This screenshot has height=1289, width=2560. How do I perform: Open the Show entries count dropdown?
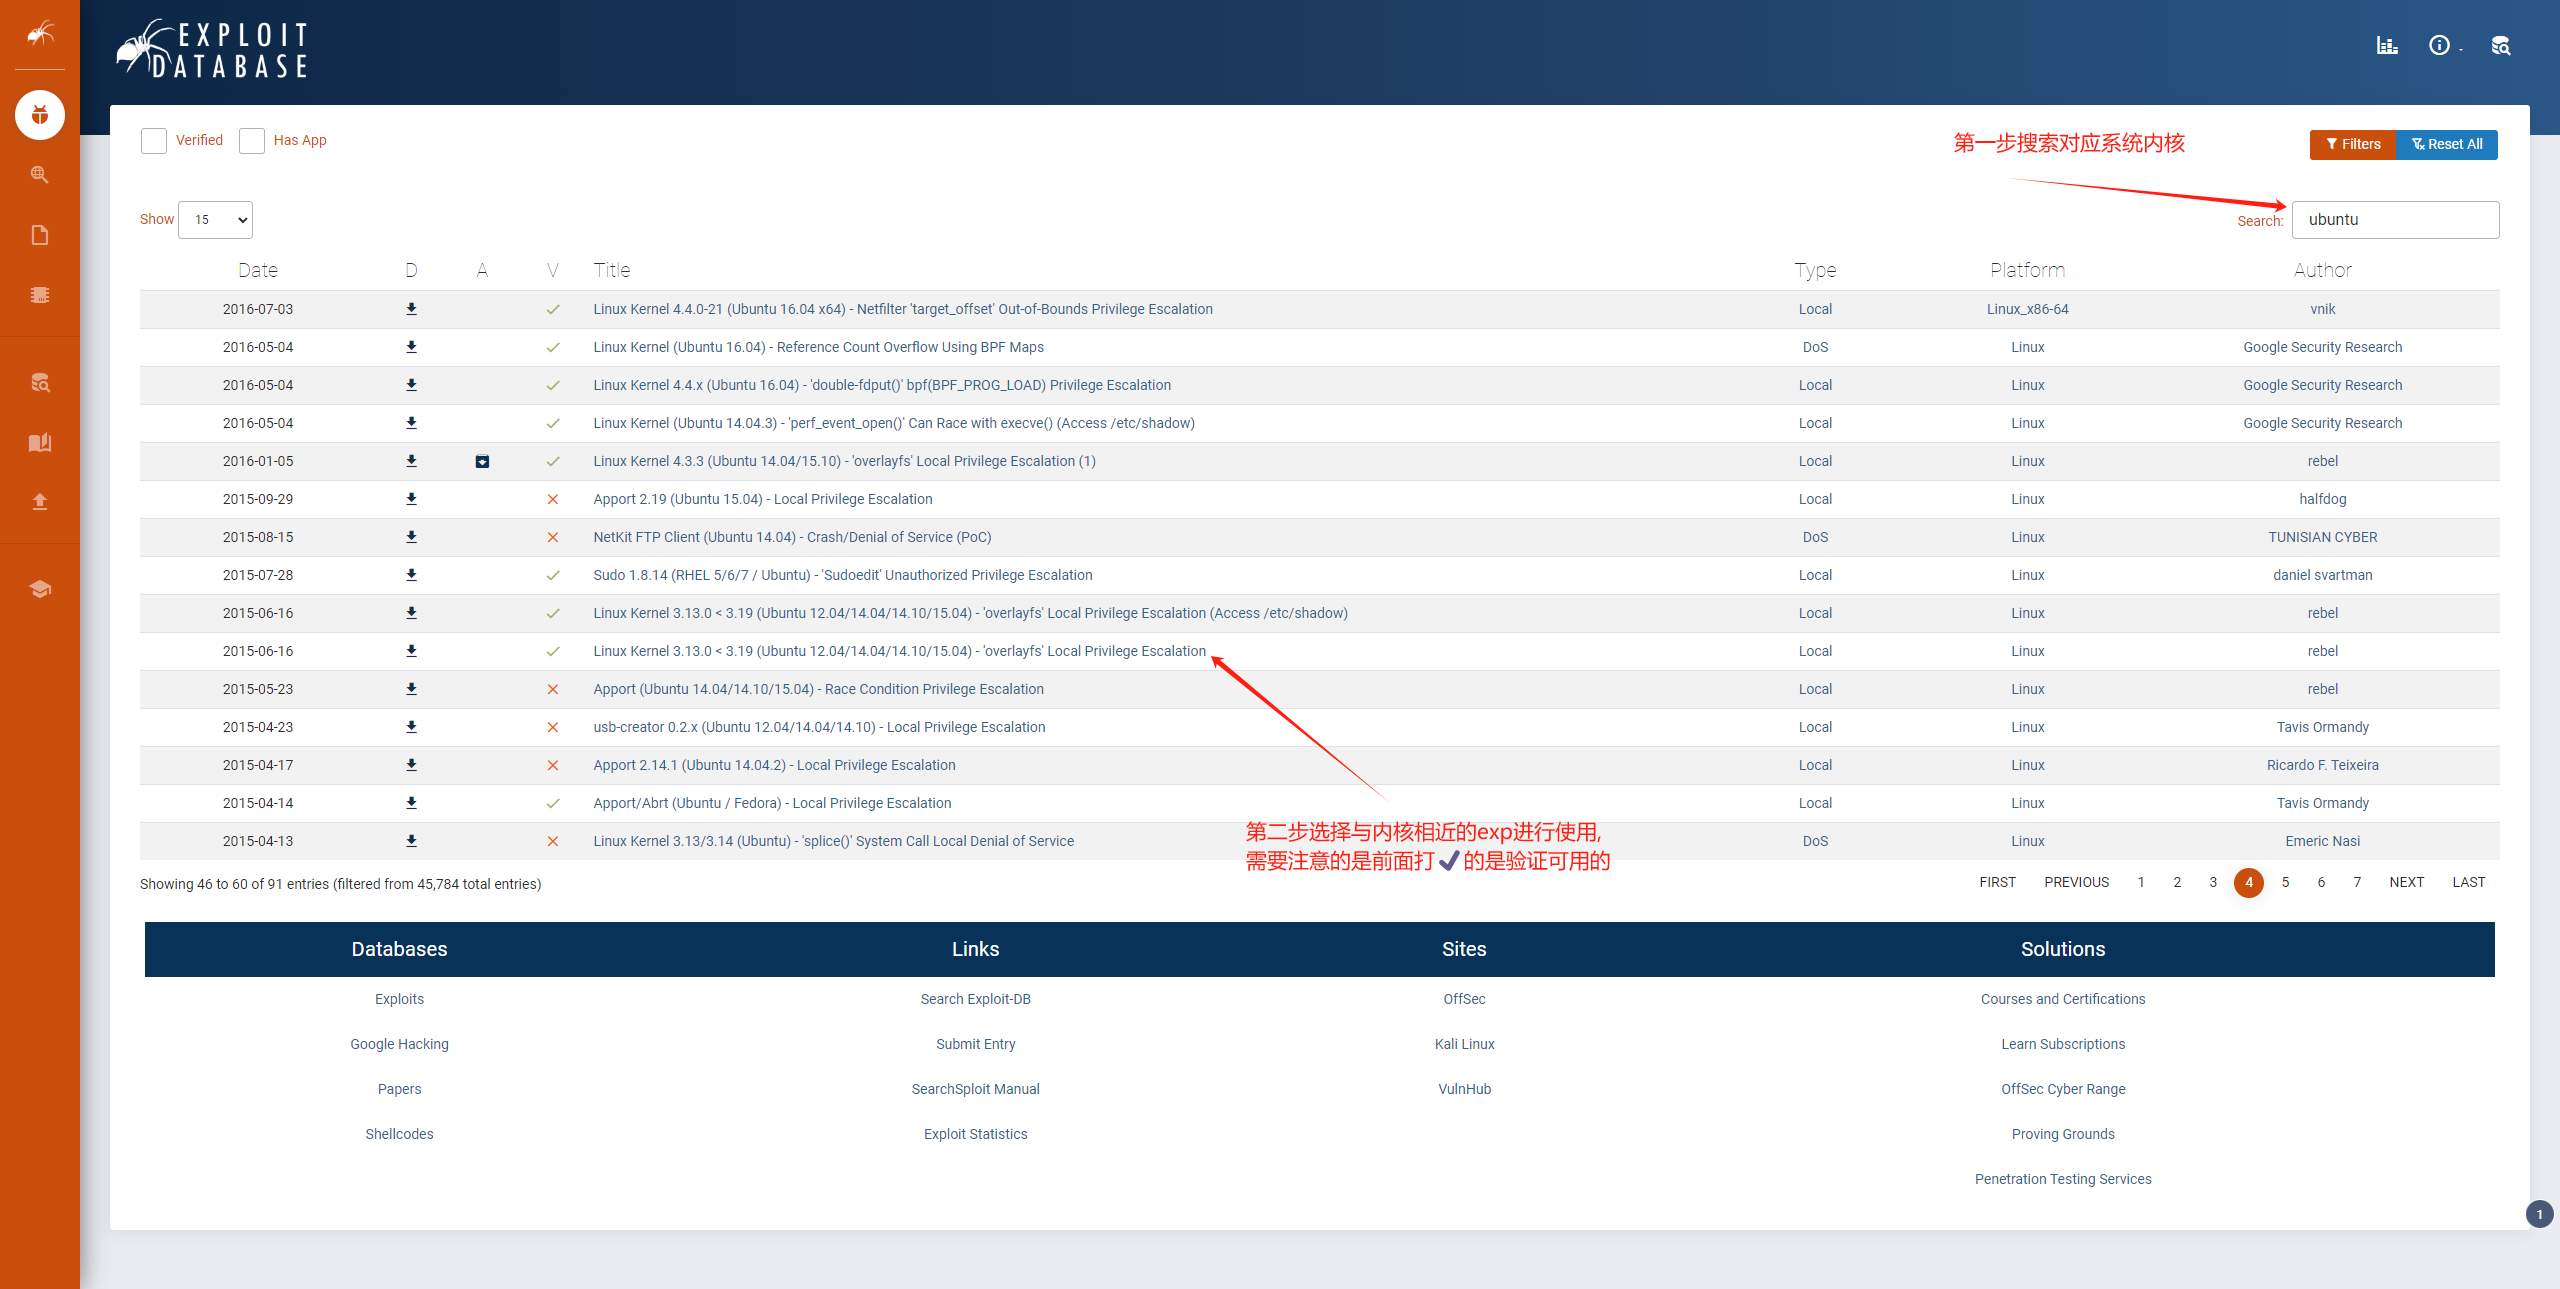pyautogui.click(x=215, y=220)
